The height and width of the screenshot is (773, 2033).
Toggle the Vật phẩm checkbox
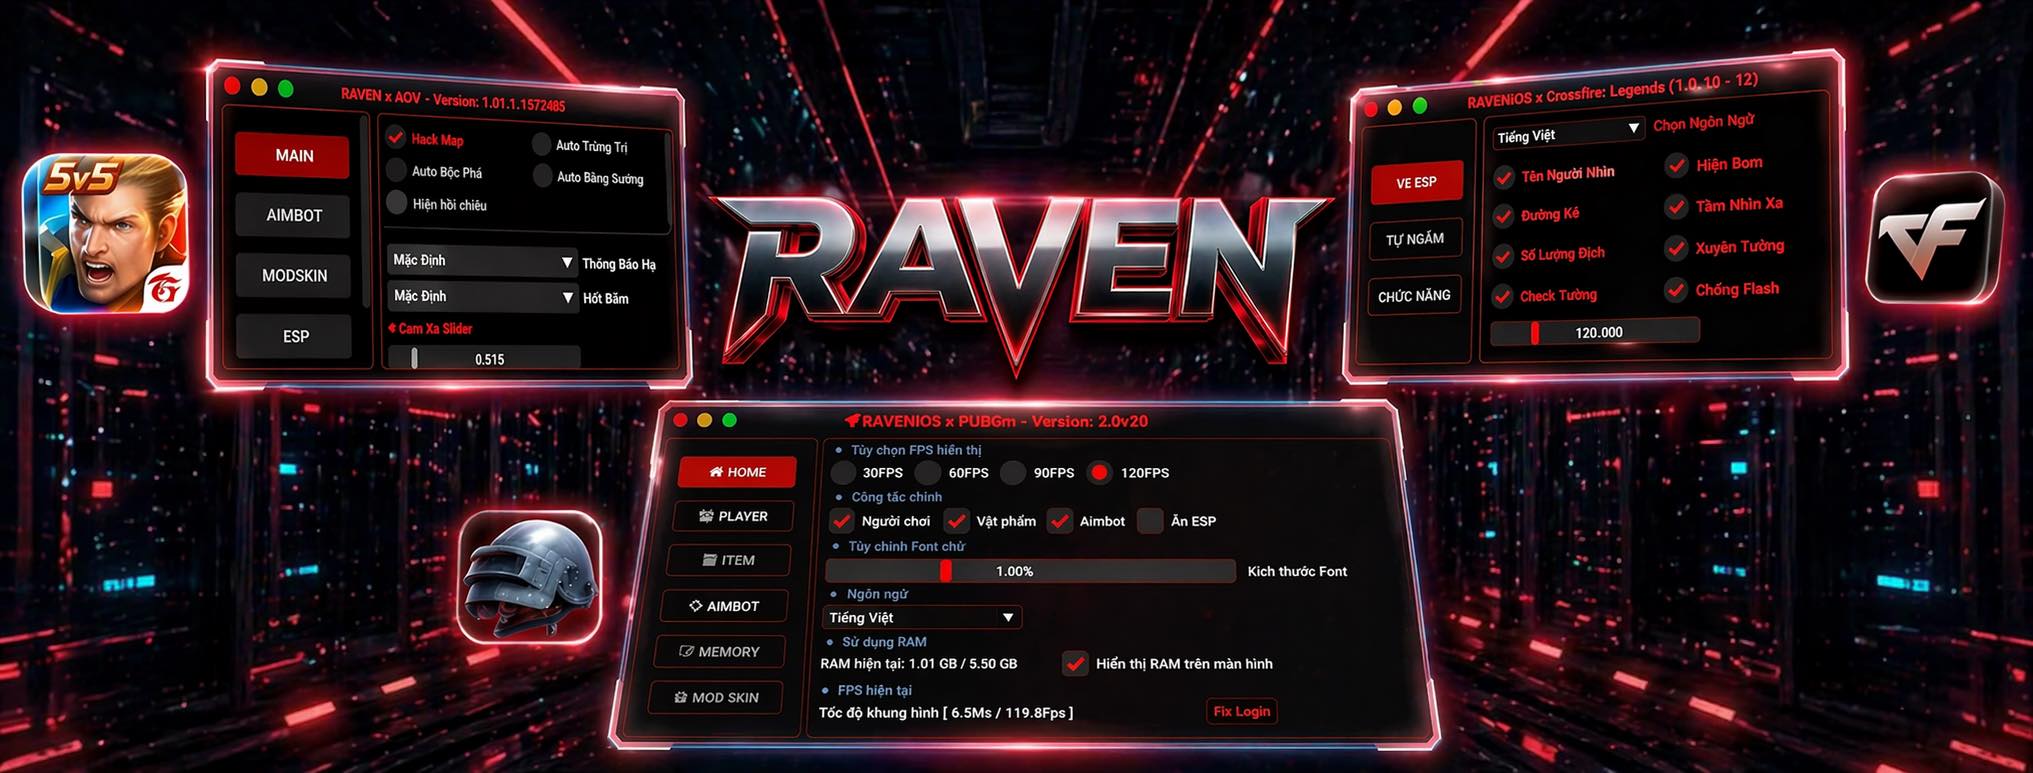[957, 521]
